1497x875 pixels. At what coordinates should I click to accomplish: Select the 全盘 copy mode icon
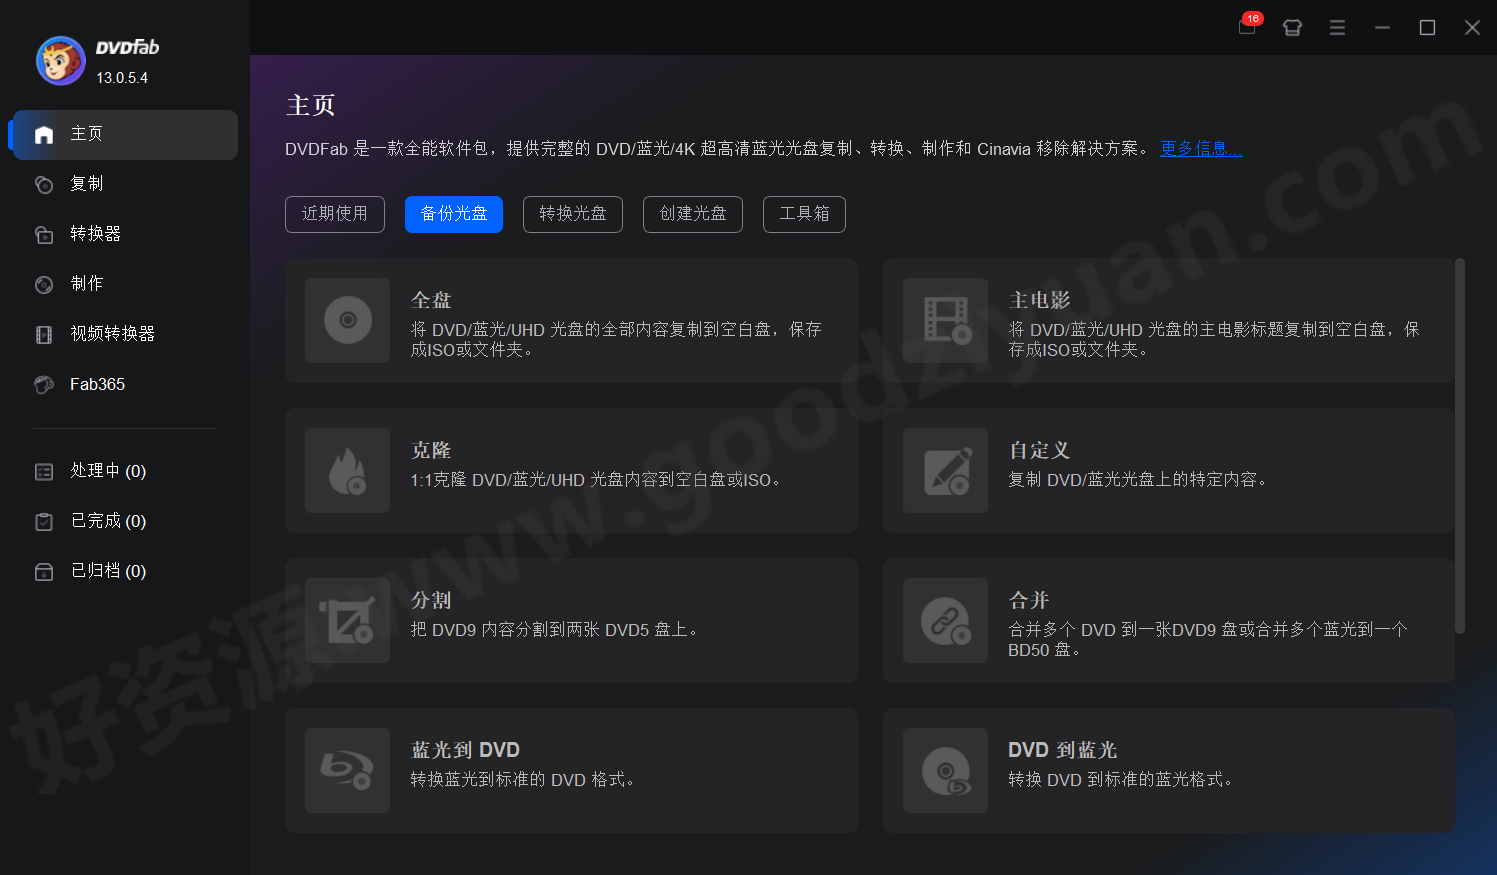(347, 320)
